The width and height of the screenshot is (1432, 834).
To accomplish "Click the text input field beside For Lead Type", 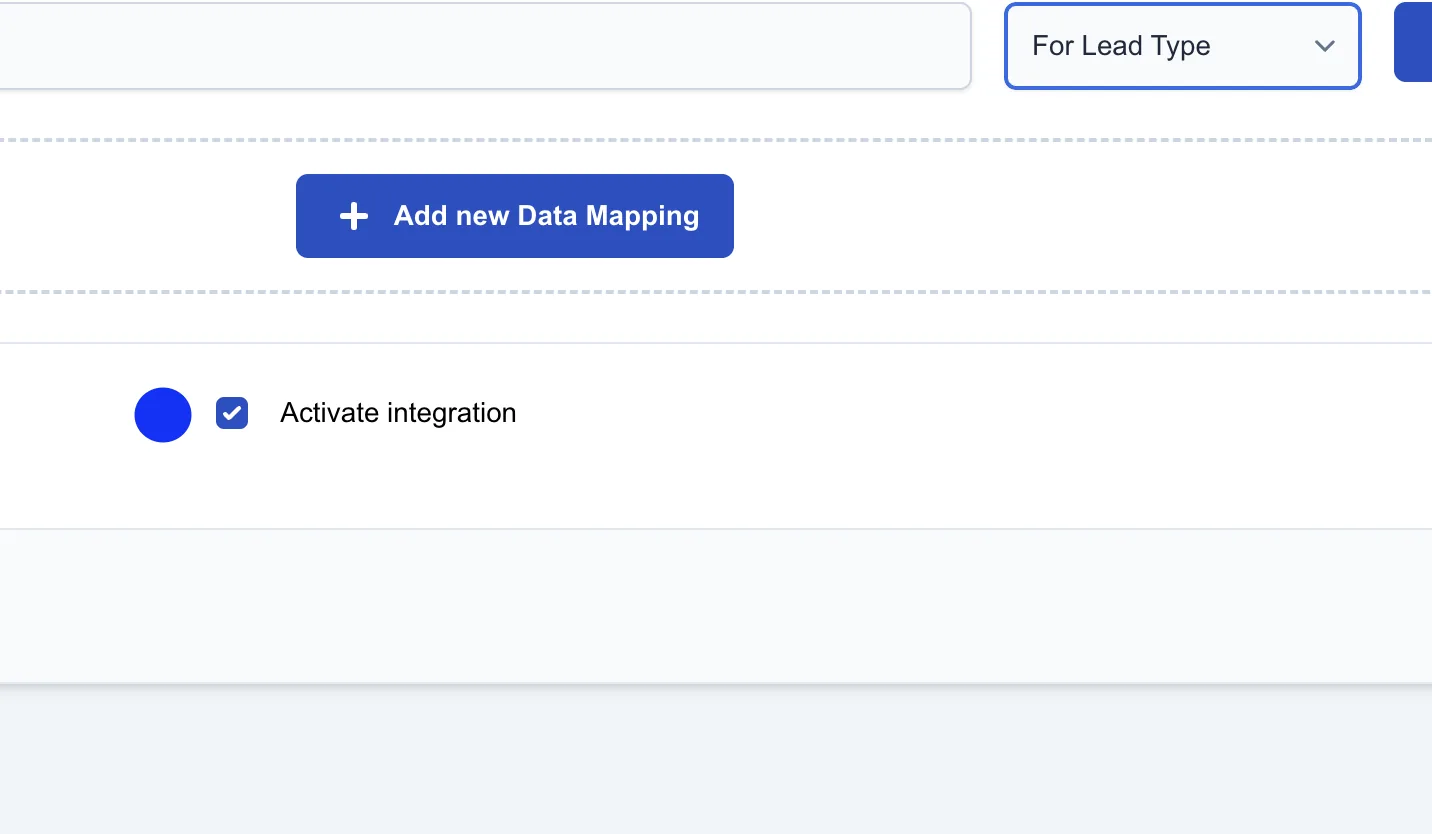I will pyautogui.click(x=485, y=46).
